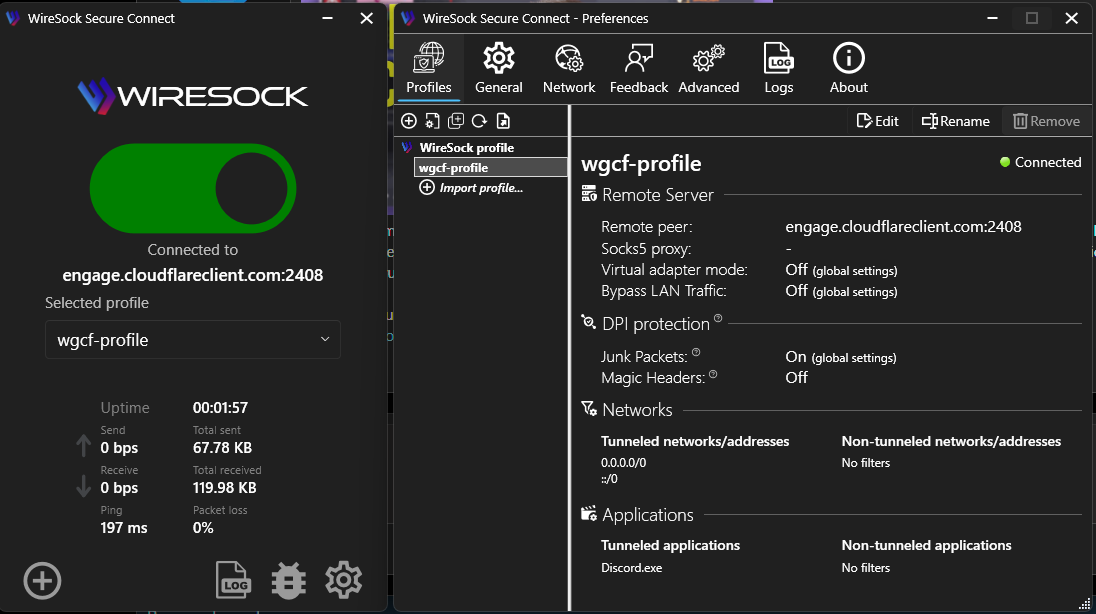Click the Total sent 67.78 KB value

[222, 448]
